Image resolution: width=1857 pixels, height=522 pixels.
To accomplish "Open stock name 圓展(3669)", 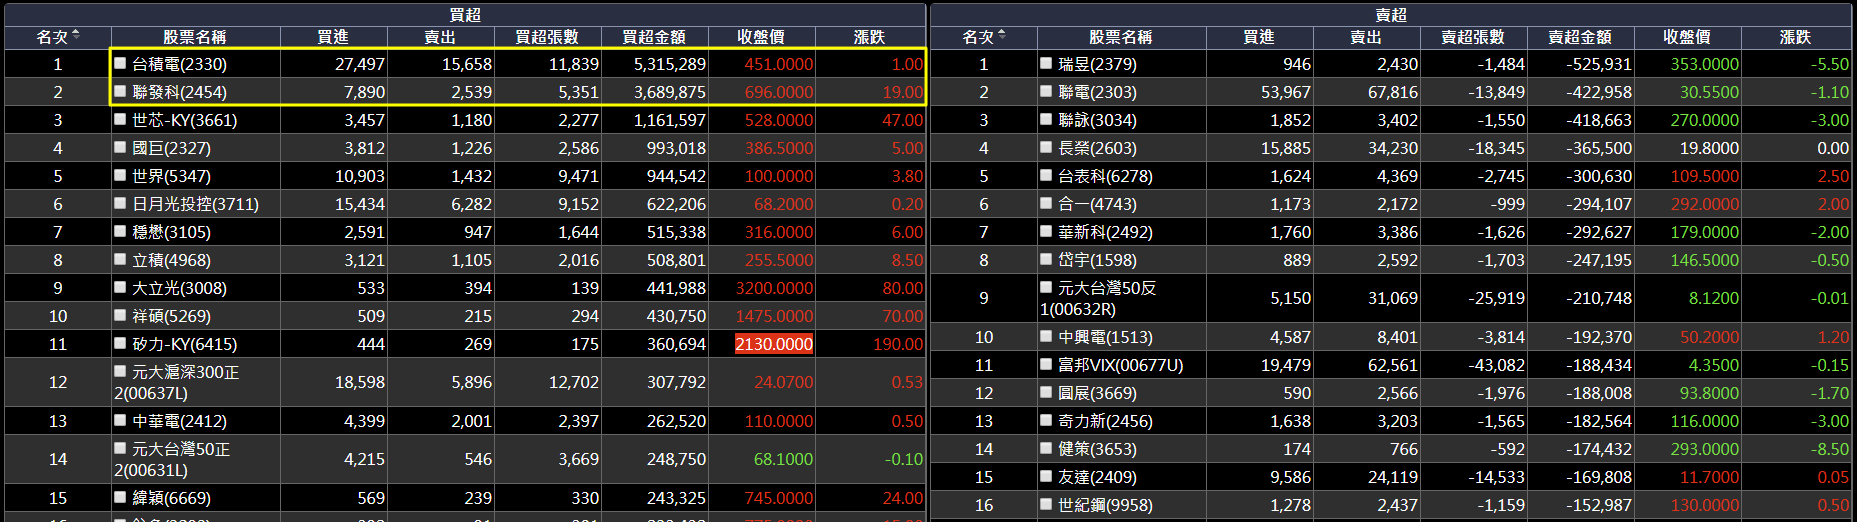I will pos(1098,393).
